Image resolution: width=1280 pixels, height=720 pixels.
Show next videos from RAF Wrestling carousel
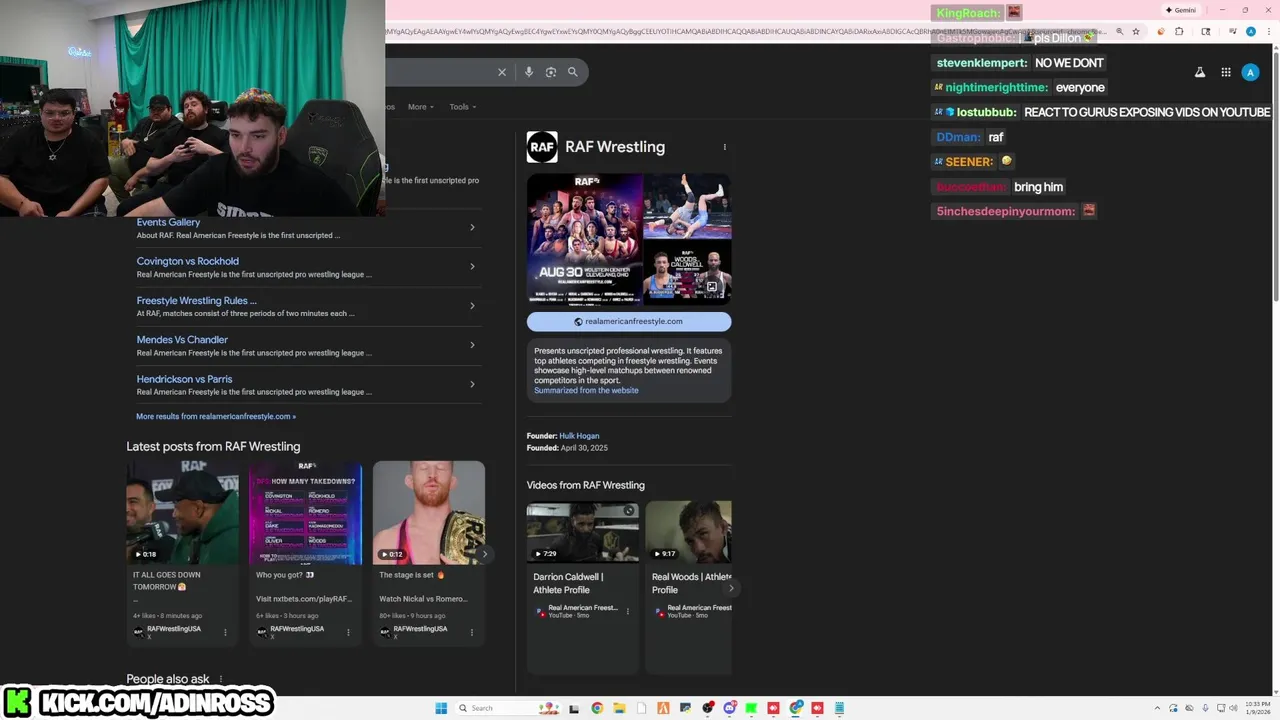731,588
